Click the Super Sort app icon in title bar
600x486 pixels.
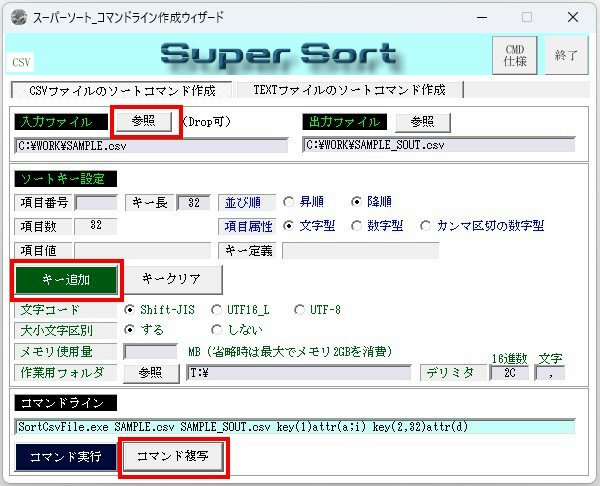point(18,17)
